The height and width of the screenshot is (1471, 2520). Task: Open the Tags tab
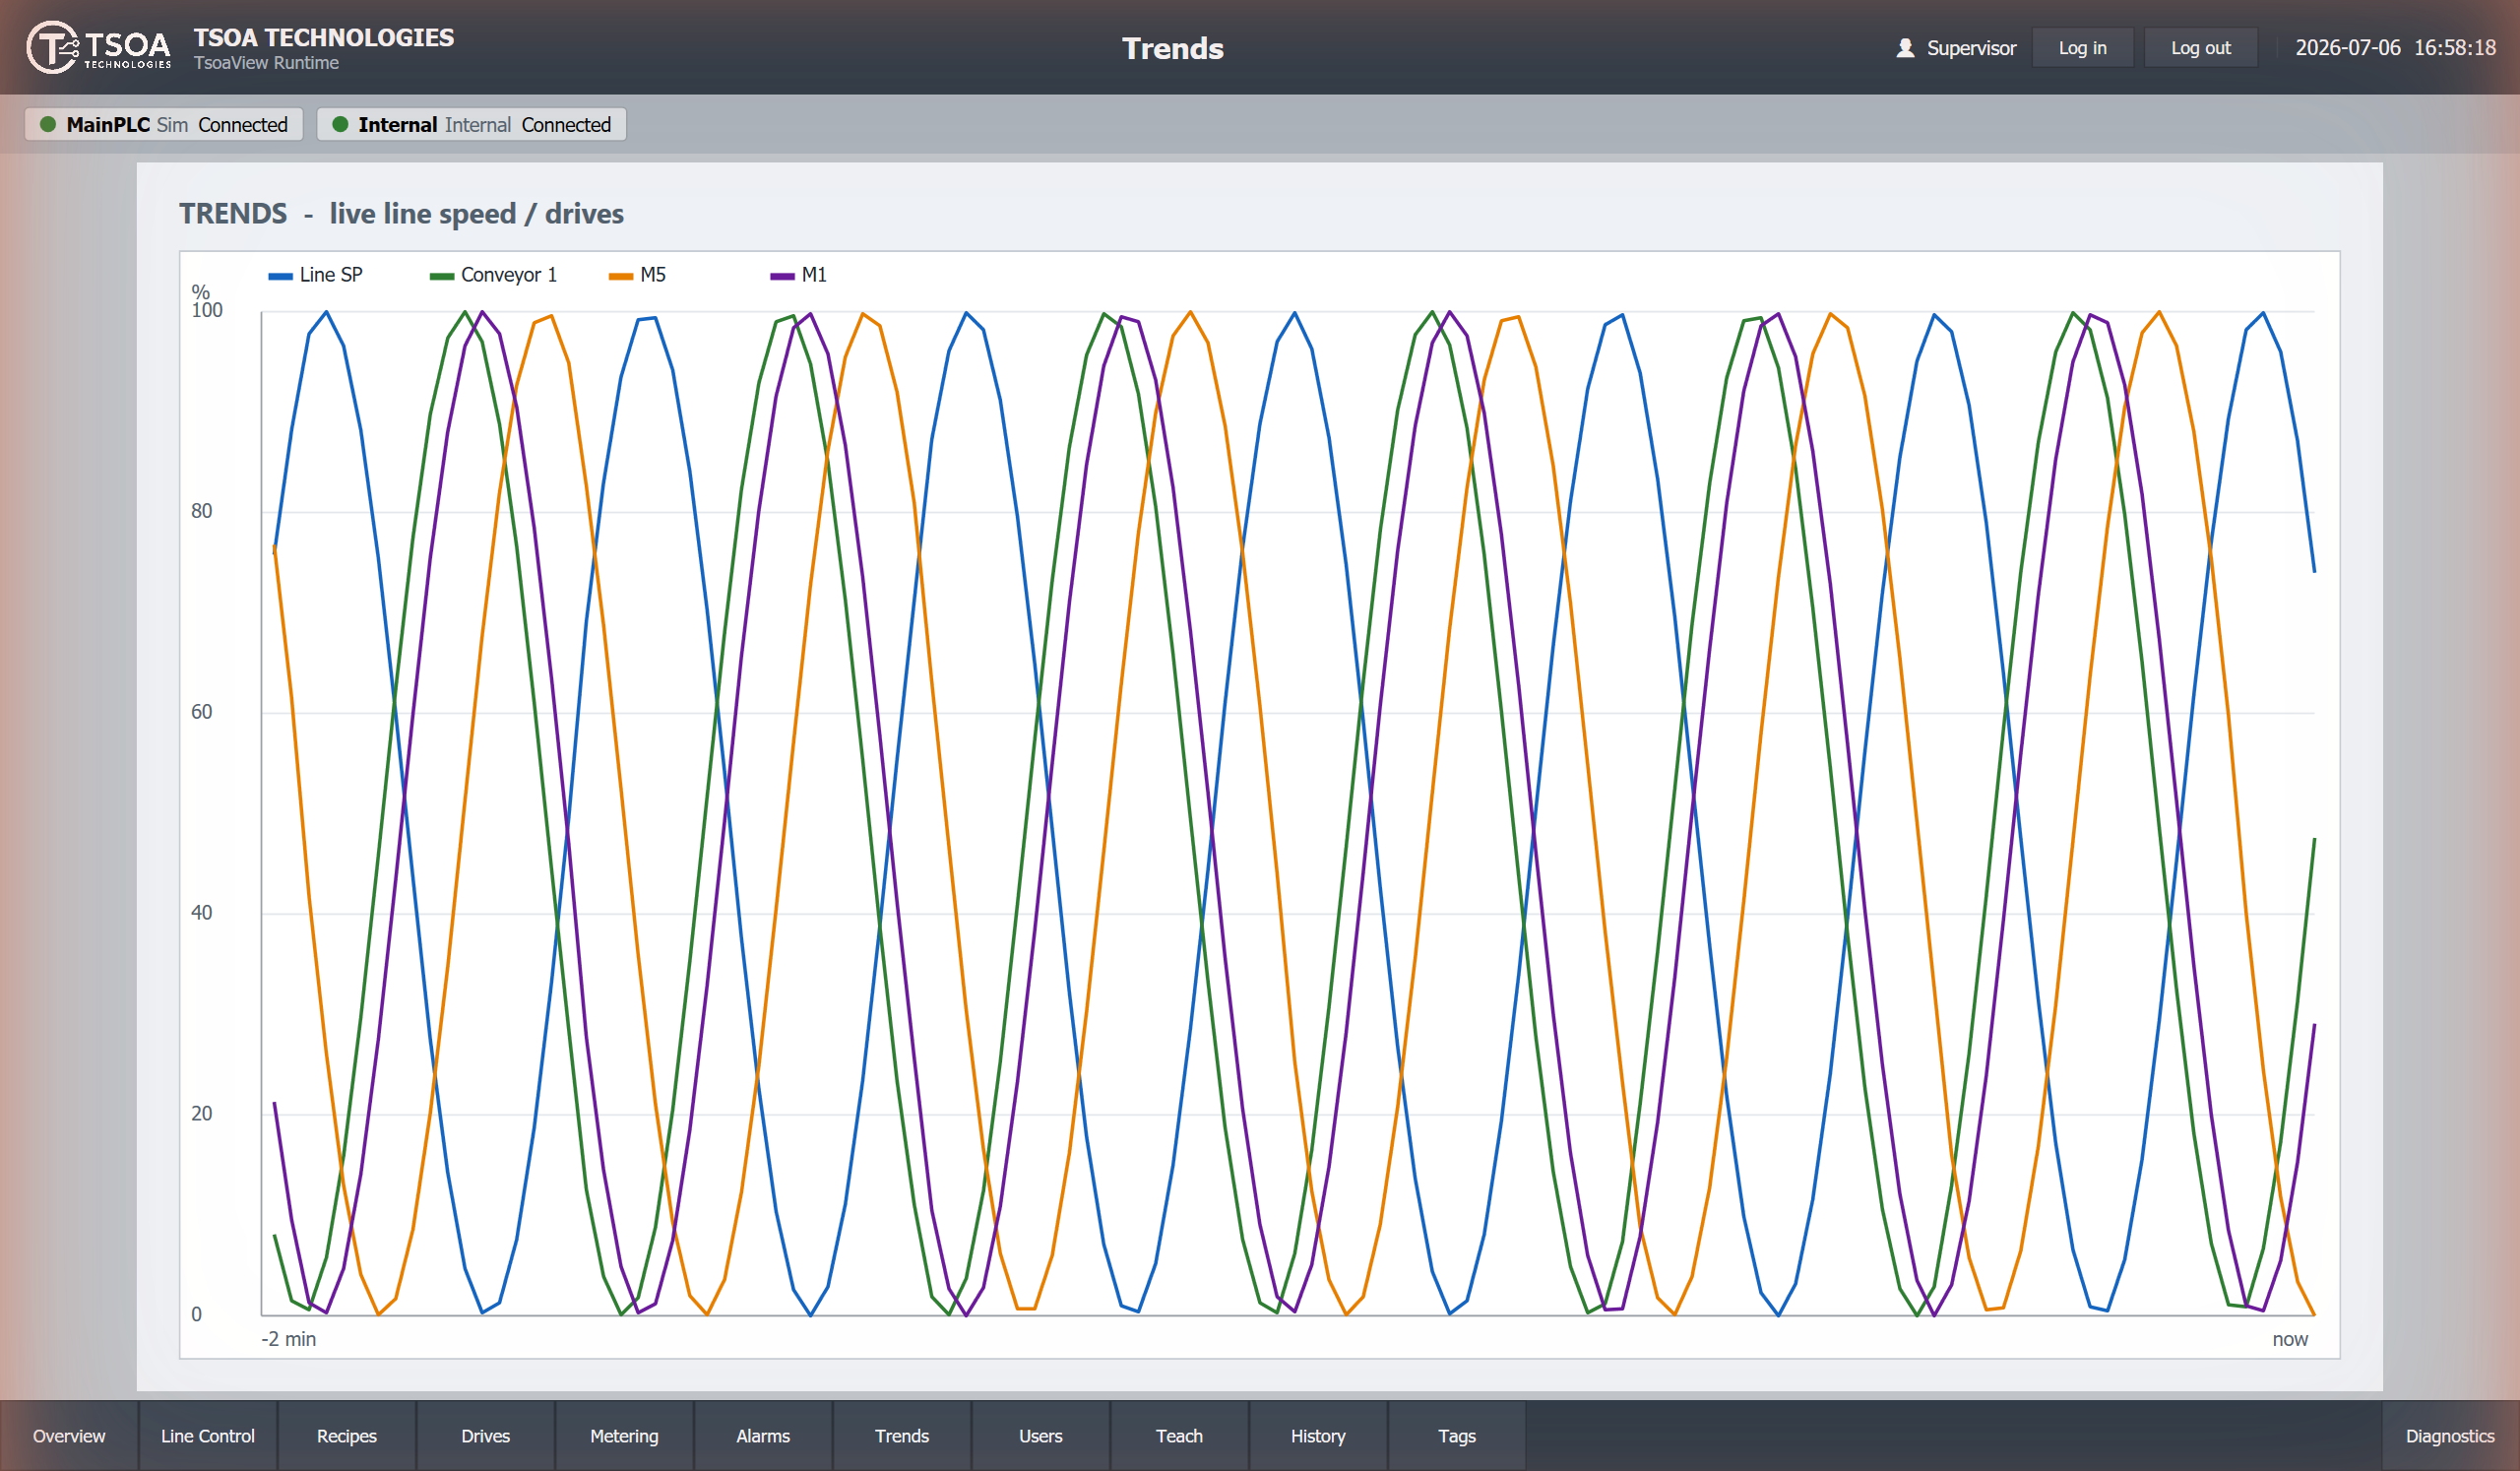[x=1457, y=1436]
